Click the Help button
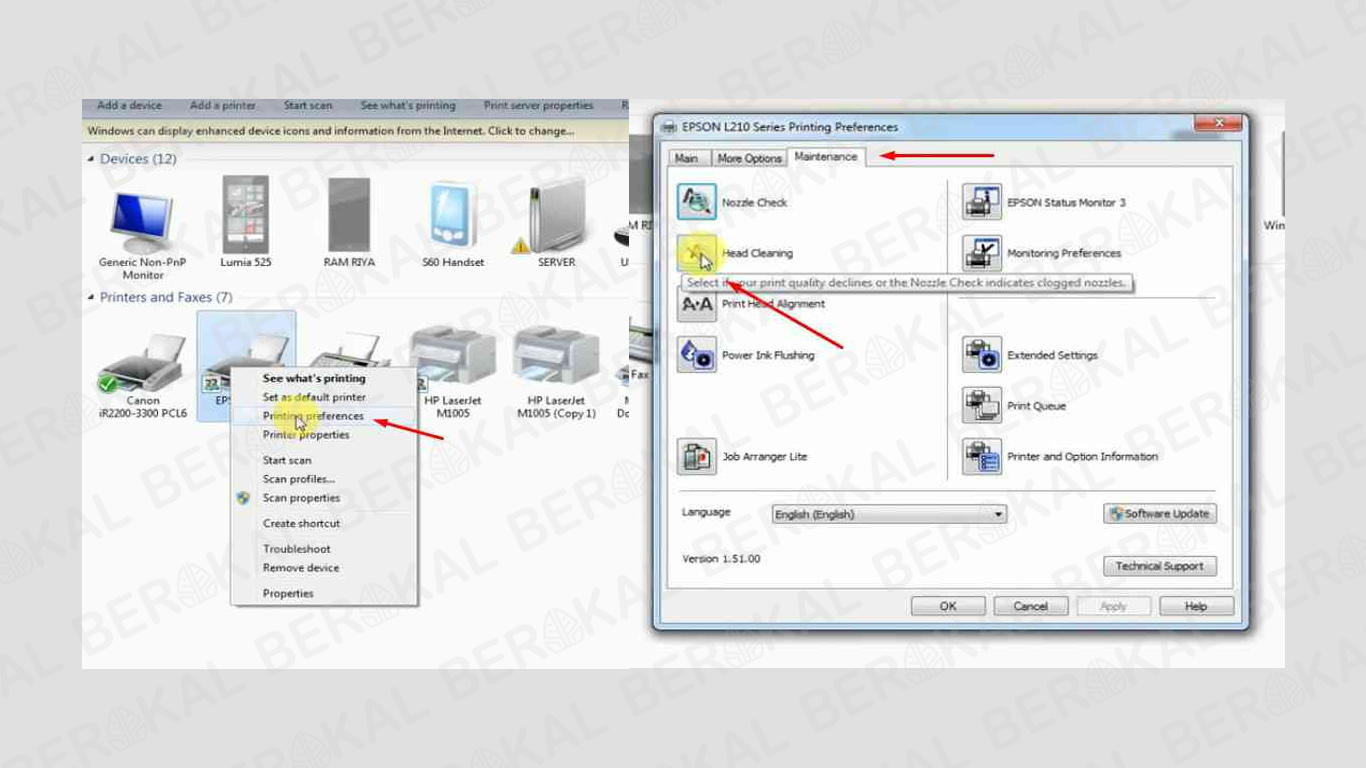Screen dimensions: 1366x768 (1196, 606)
